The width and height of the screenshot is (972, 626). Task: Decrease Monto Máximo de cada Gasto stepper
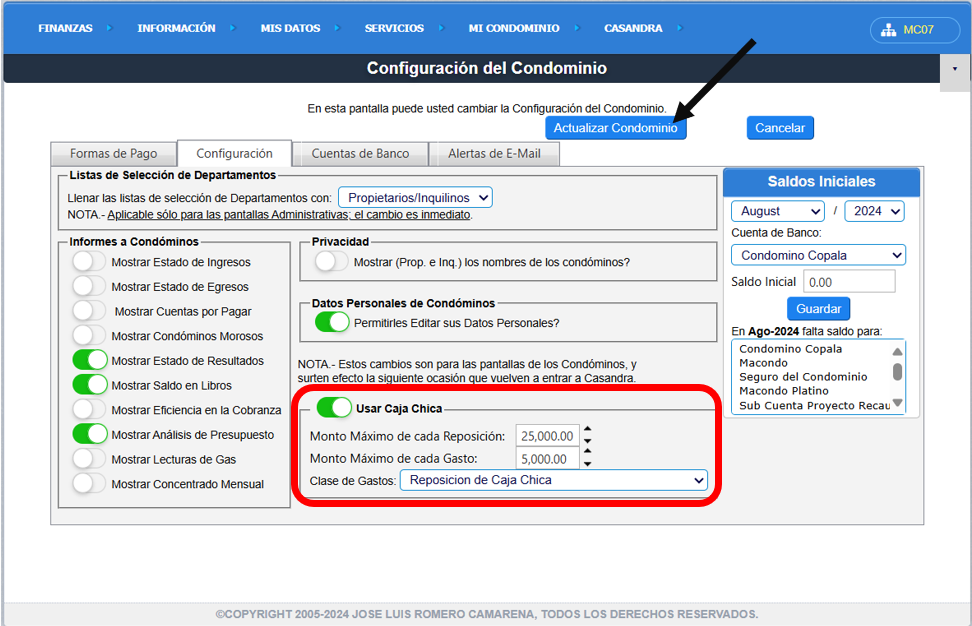pos(588,465)
